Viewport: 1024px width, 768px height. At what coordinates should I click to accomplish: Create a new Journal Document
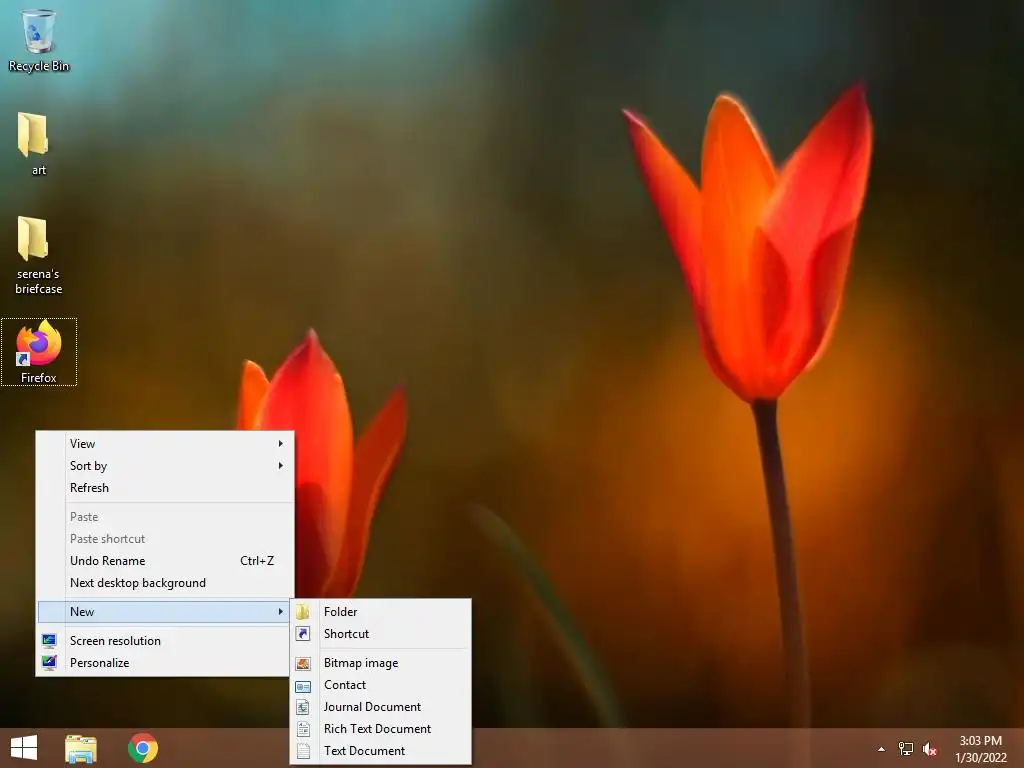(x=381, y=707)
